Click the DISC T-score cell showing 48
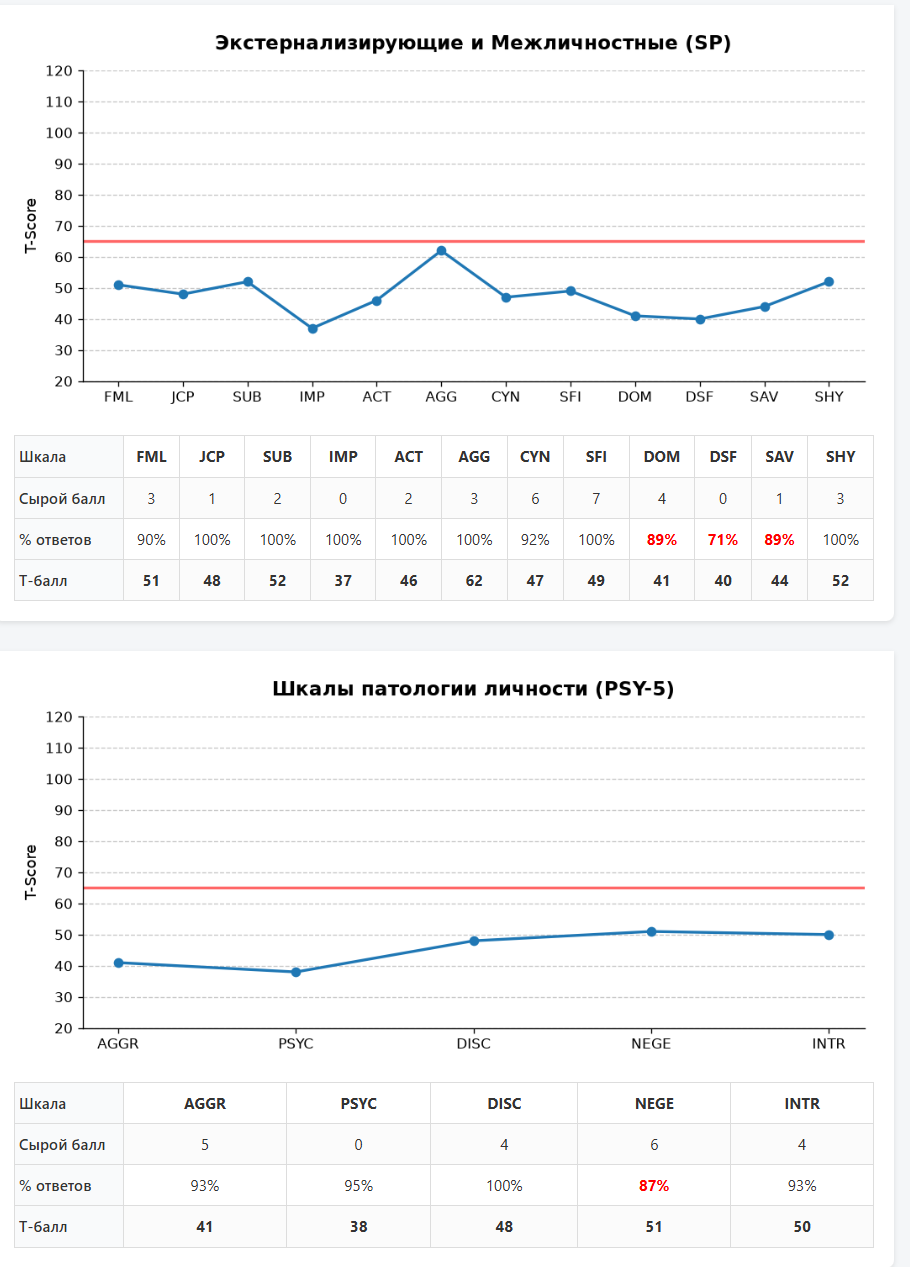This screenshot has width=910, height=1267. pos(504,1227)
